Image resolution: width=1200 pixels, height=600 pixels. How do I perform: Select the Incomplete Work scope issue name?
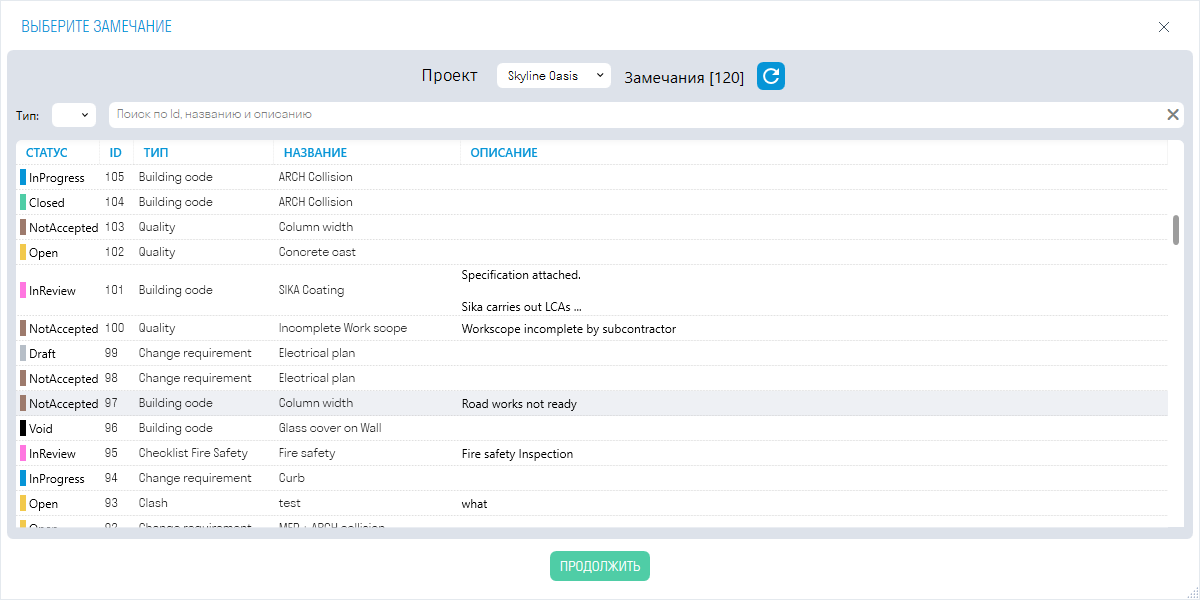(x=343, y=328)
